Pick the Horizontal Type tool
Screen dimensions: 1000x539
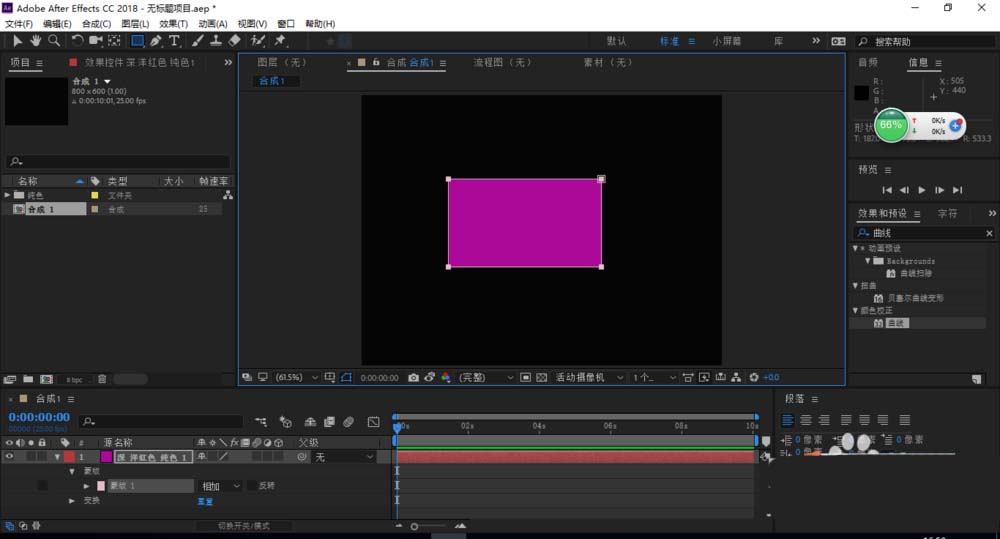pyautogui.click(x=174, y=41)
